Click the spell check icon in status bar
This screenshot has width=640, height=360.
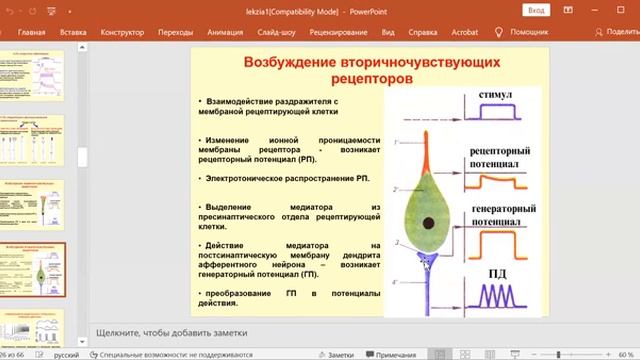39,355
